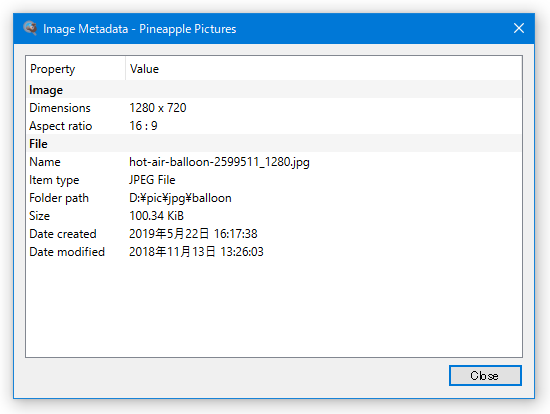Select the Dimensions row

click(x=274, y=108)
